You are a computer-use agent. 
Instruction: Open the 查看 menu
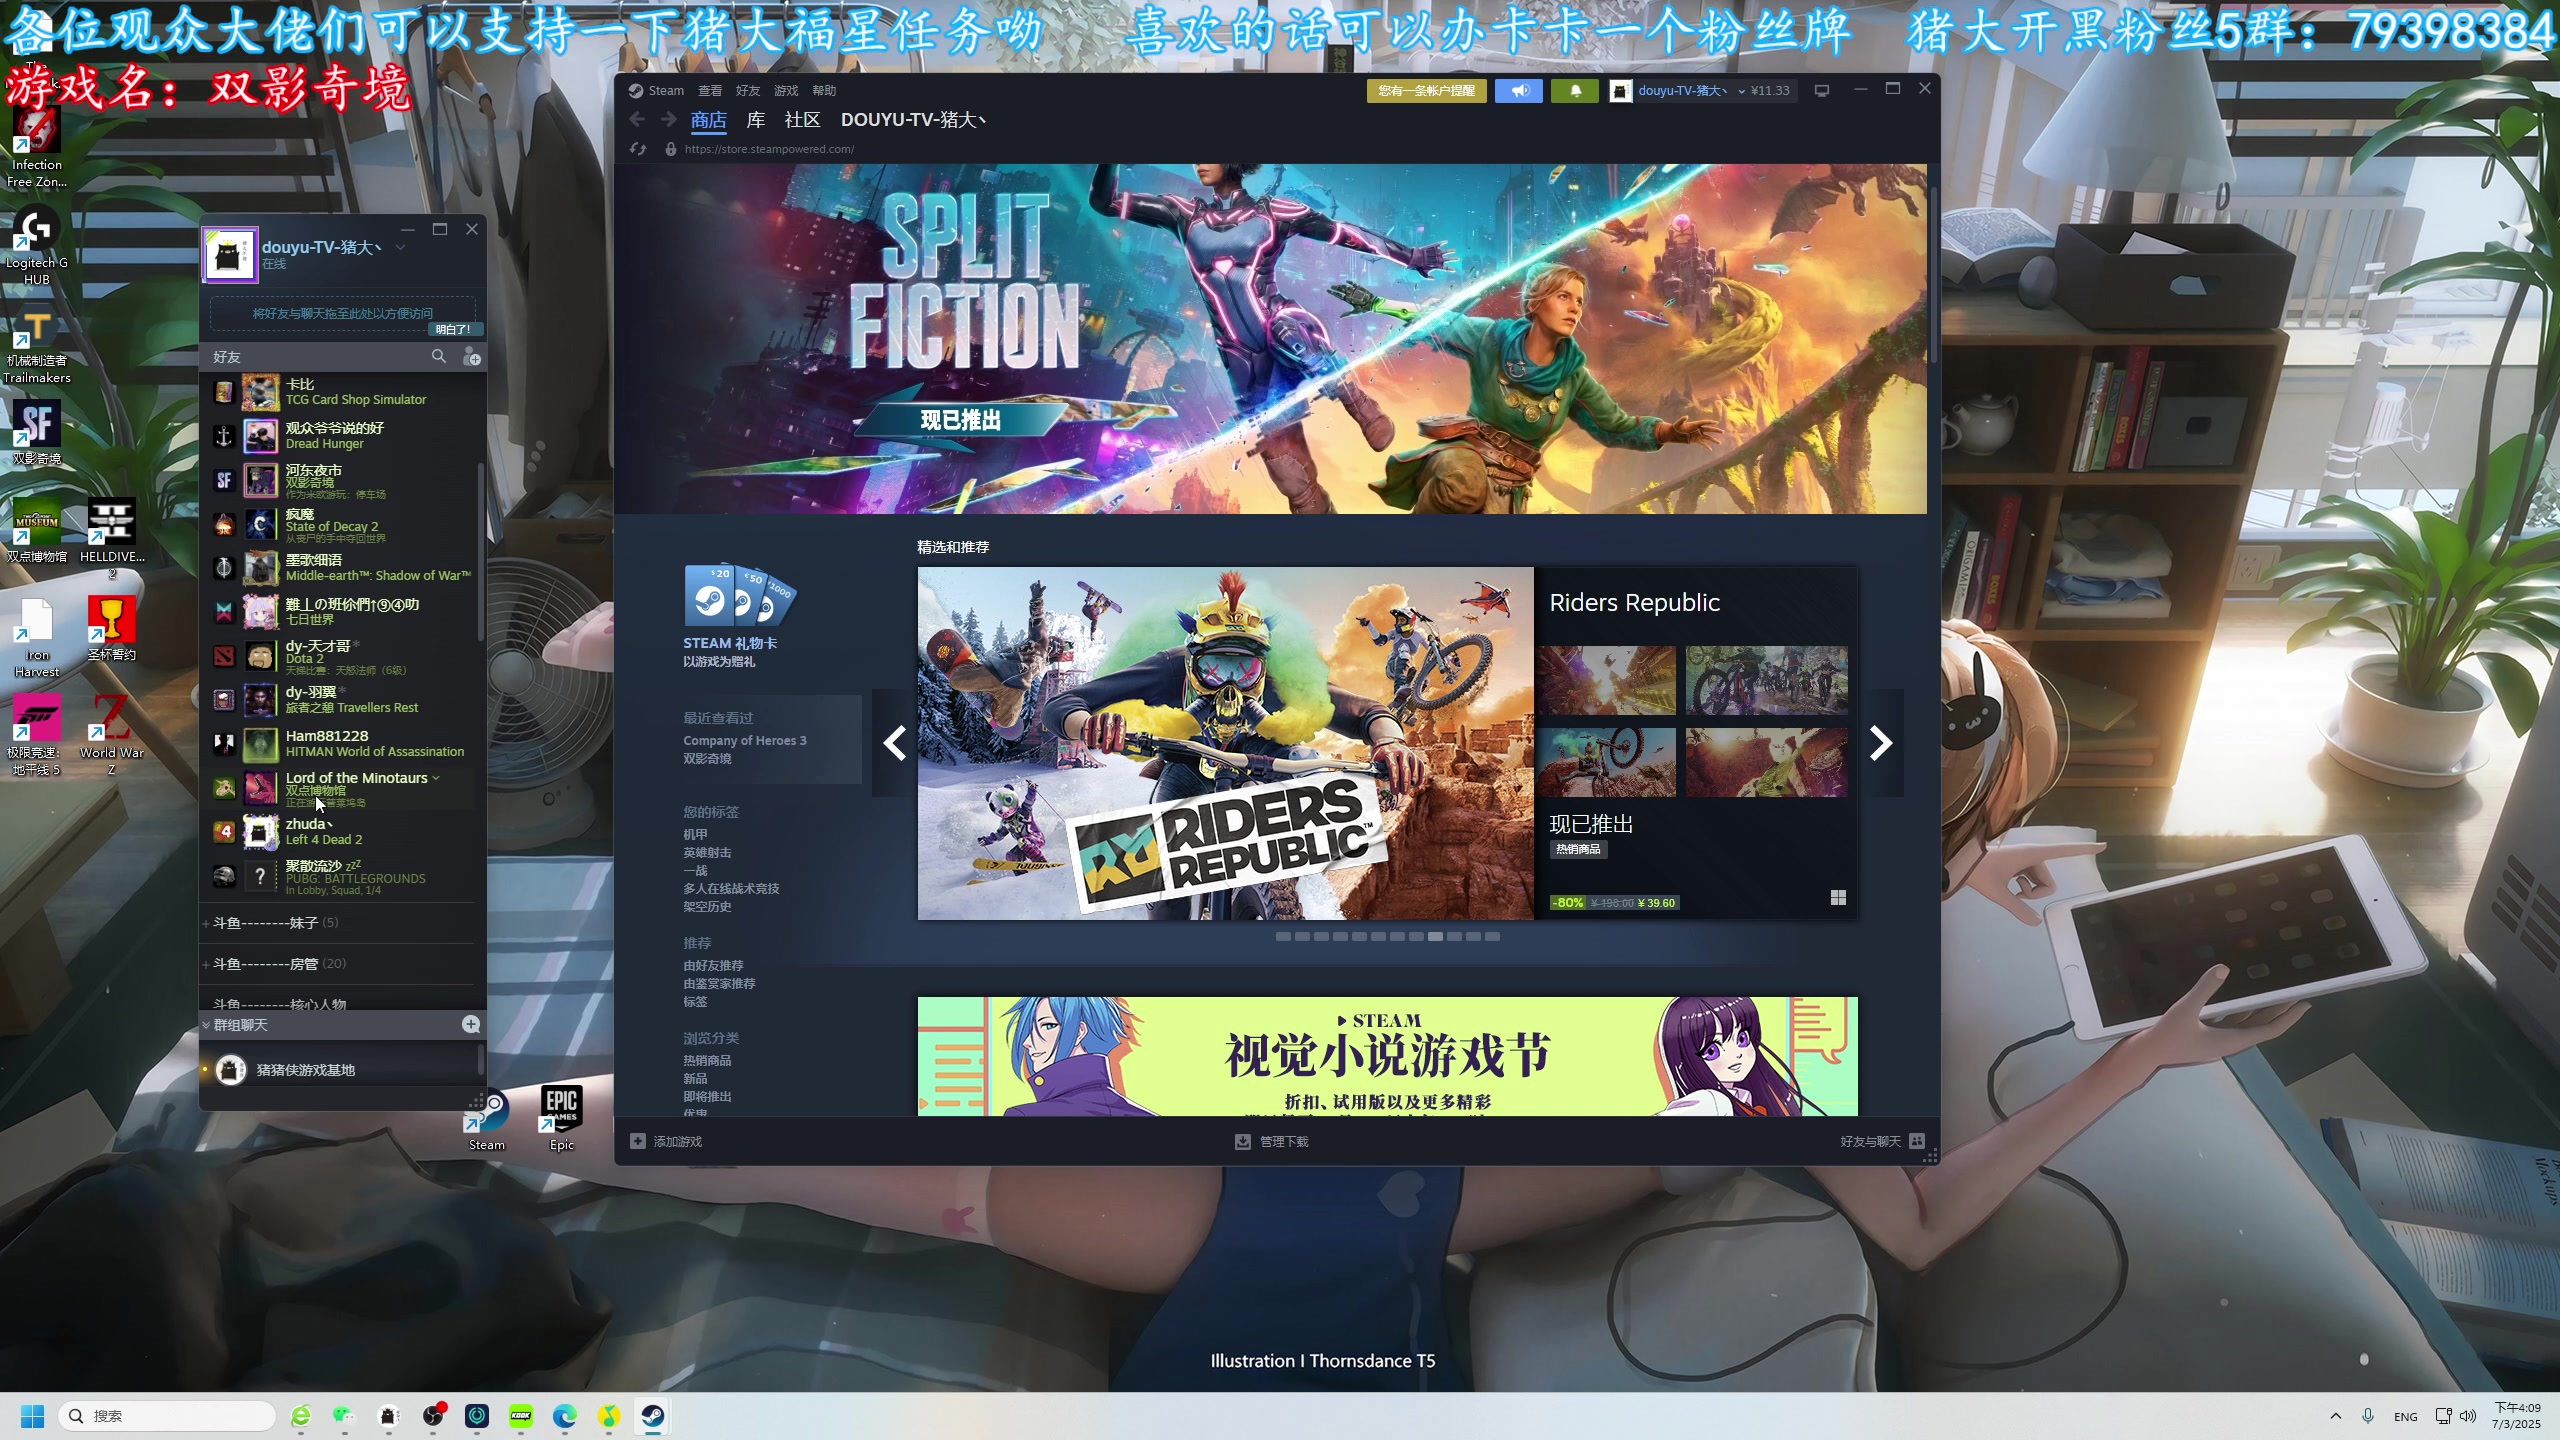709,90
